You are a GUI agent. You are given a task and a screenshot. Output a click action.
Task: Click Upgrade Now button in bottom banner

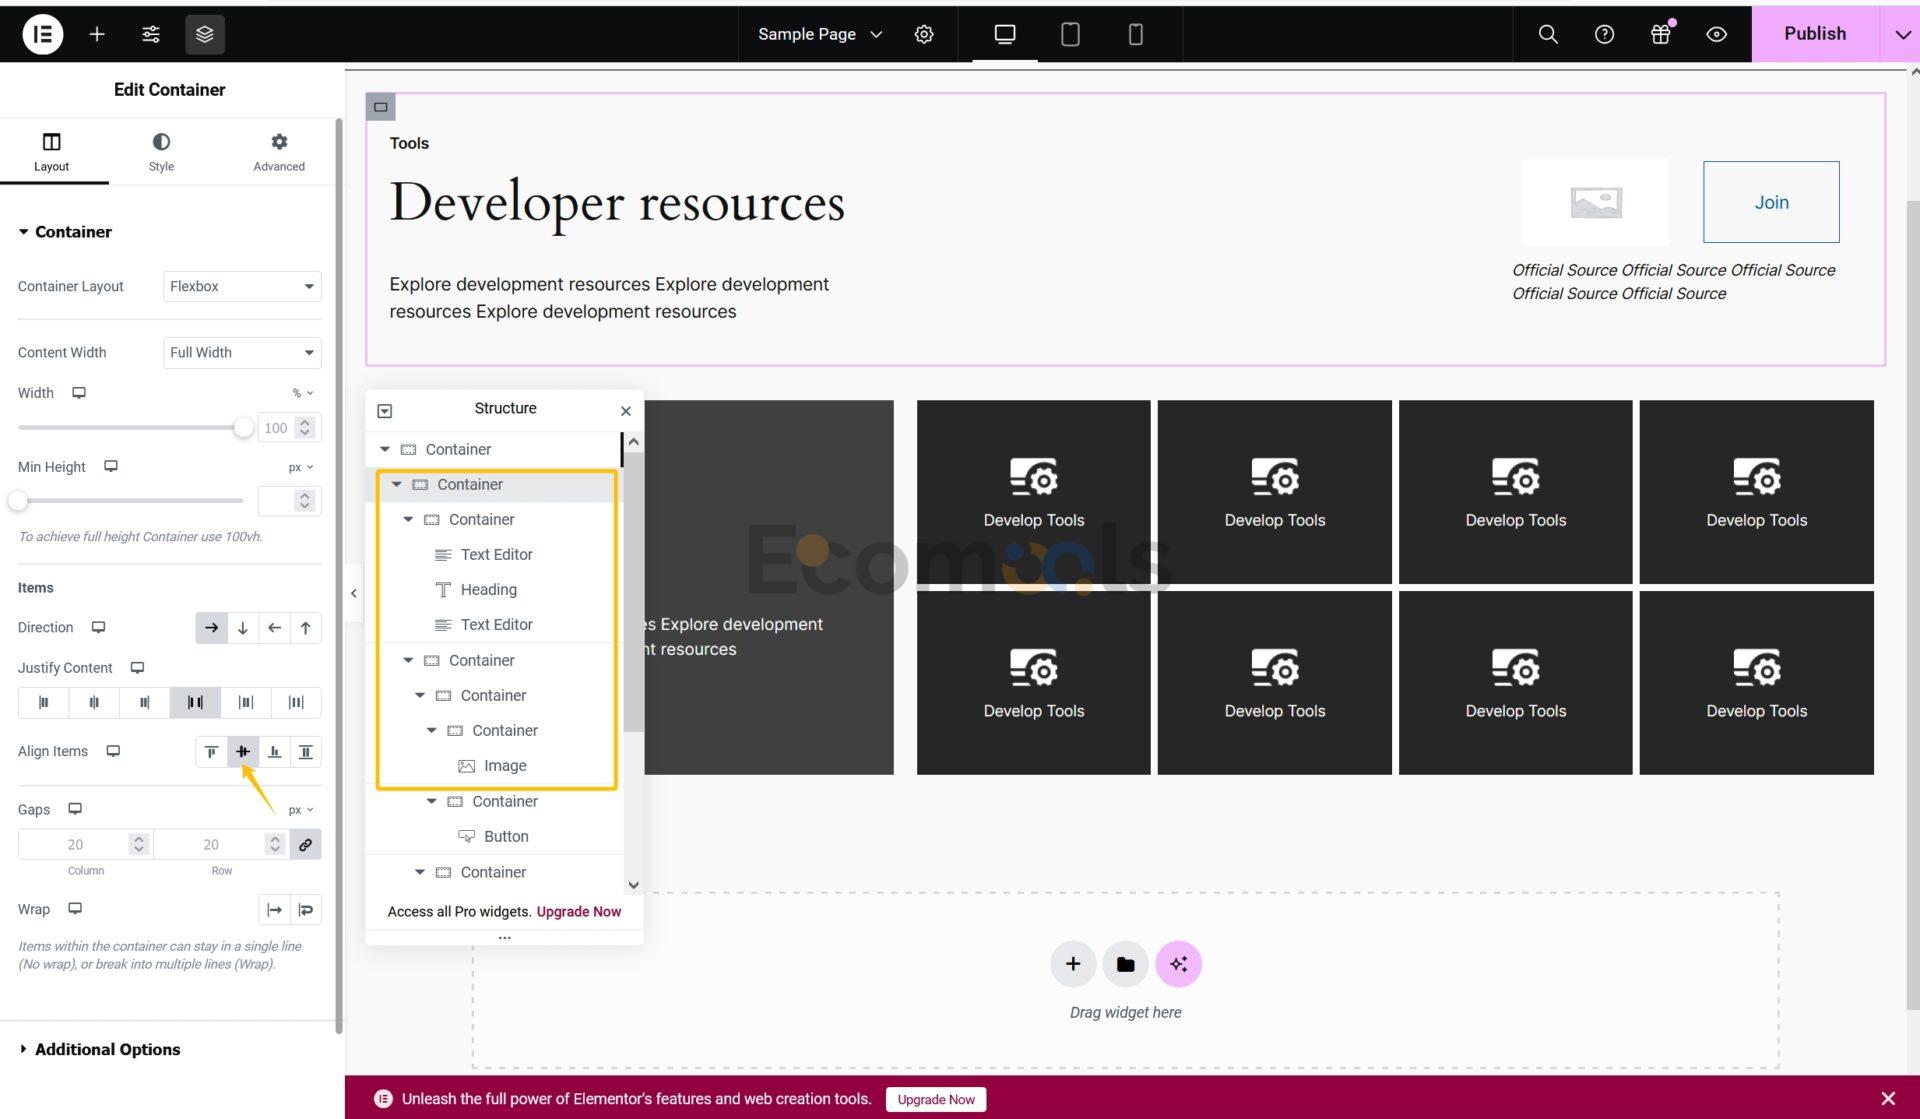pyautogui.click(x=935, y=1099)
